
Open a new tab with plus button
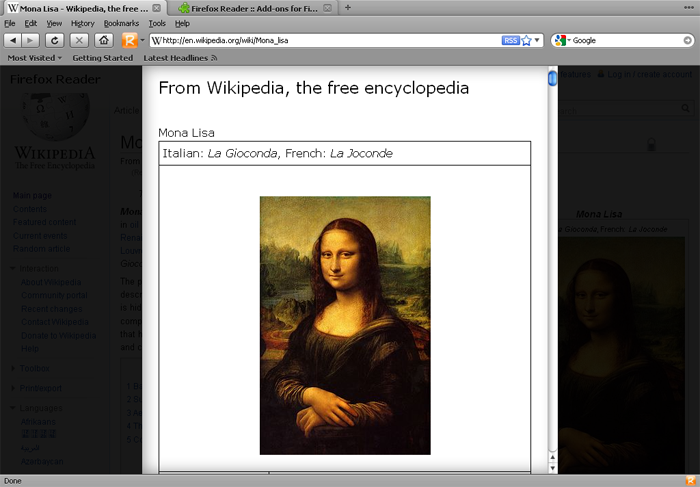click(348, 8)
